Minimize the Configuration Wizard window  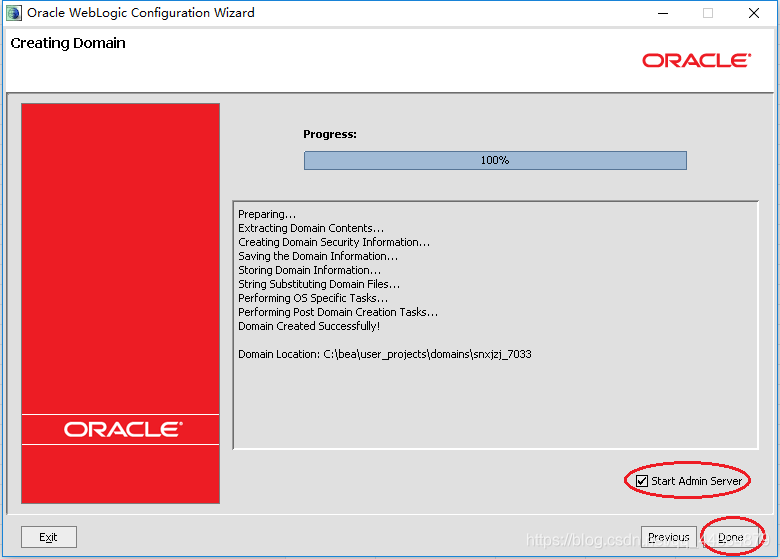coord(663,13)
